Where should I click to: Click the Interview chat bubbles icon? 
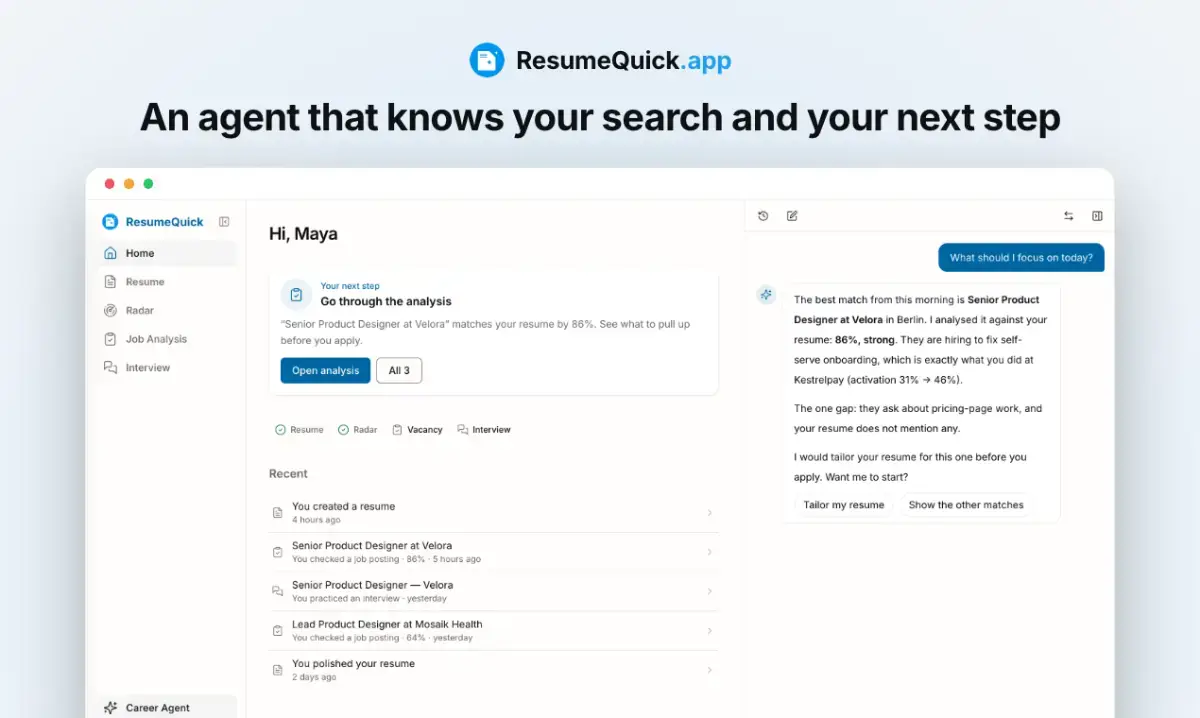pos(111,368)
